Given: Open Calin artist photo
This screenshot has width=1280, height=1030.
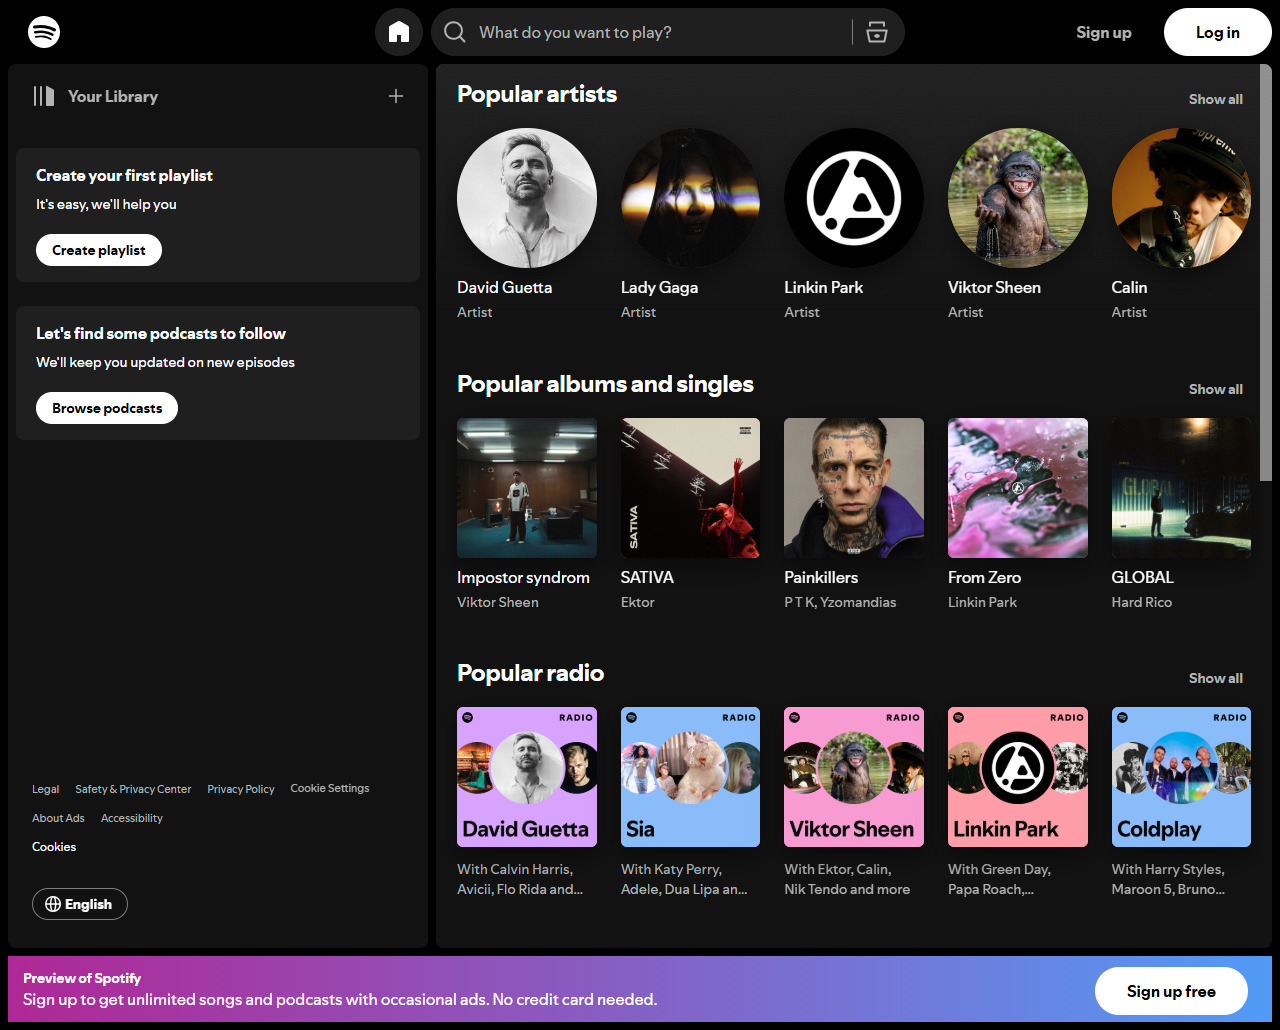Looking at the screenshot, I should (x=1181, y=198).
